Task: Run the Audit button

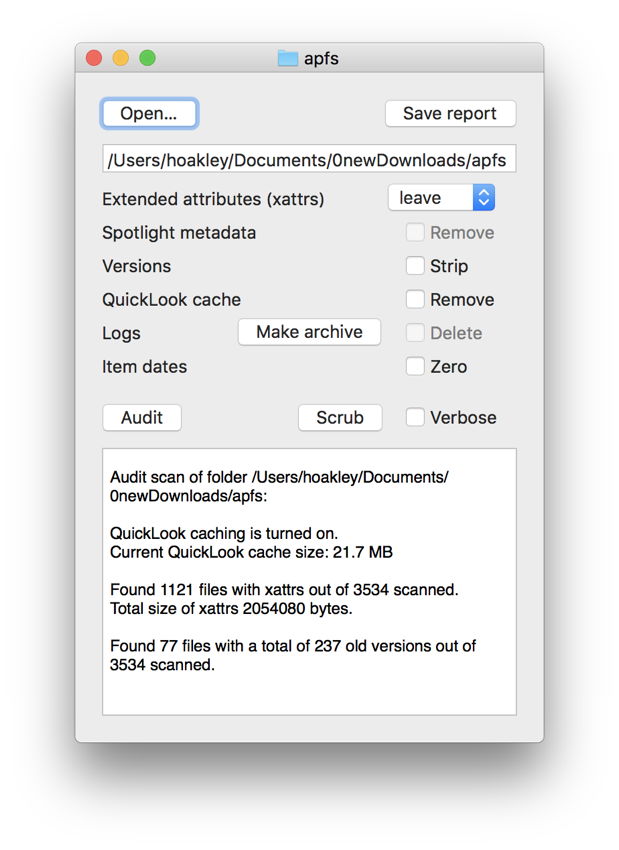Action: 142,418
